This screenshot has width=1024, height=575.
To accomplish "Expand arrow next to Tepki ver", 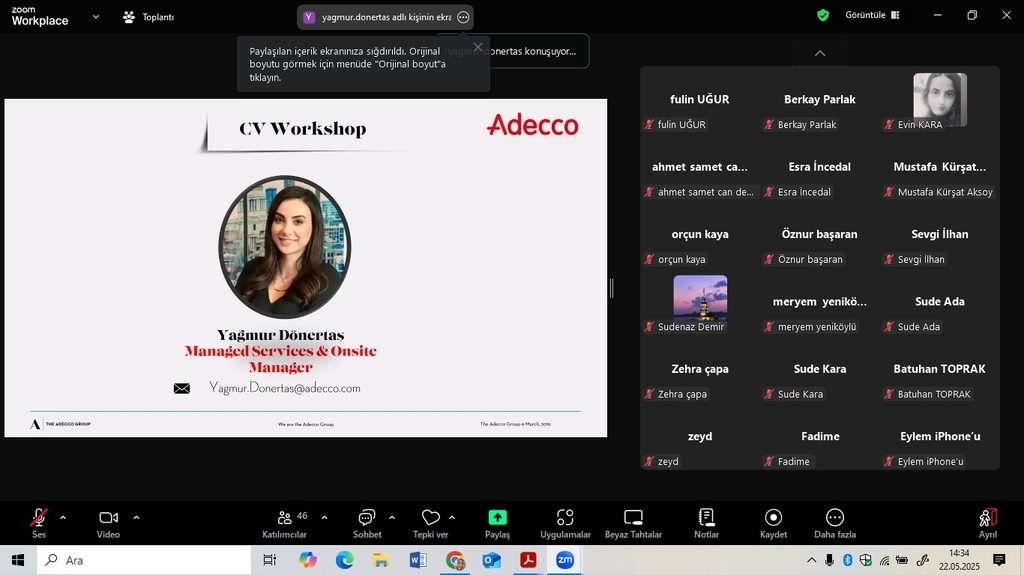I will (452, 518).
